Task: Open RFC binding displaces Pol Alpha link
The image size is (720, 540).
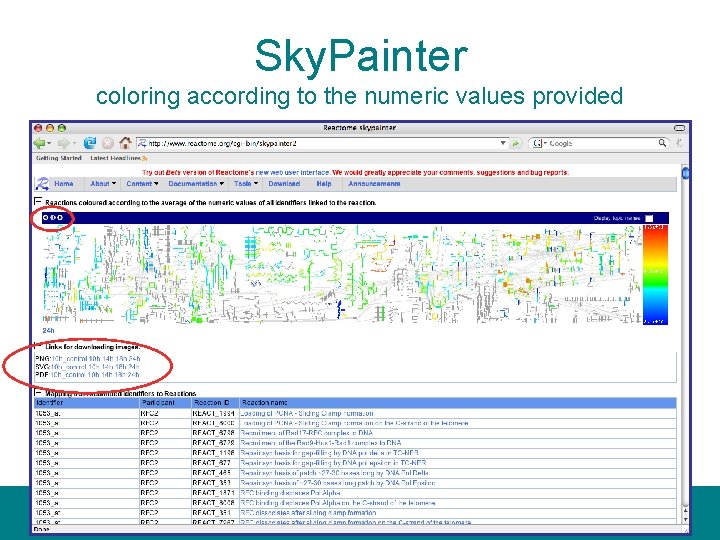Action: click(x=291, y=493)
